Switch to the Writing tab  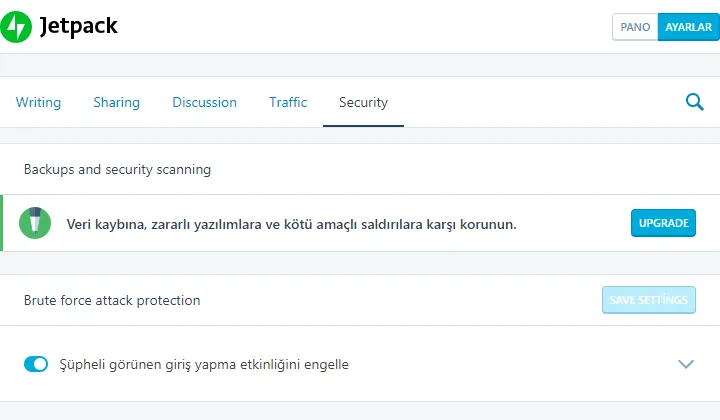38,102
